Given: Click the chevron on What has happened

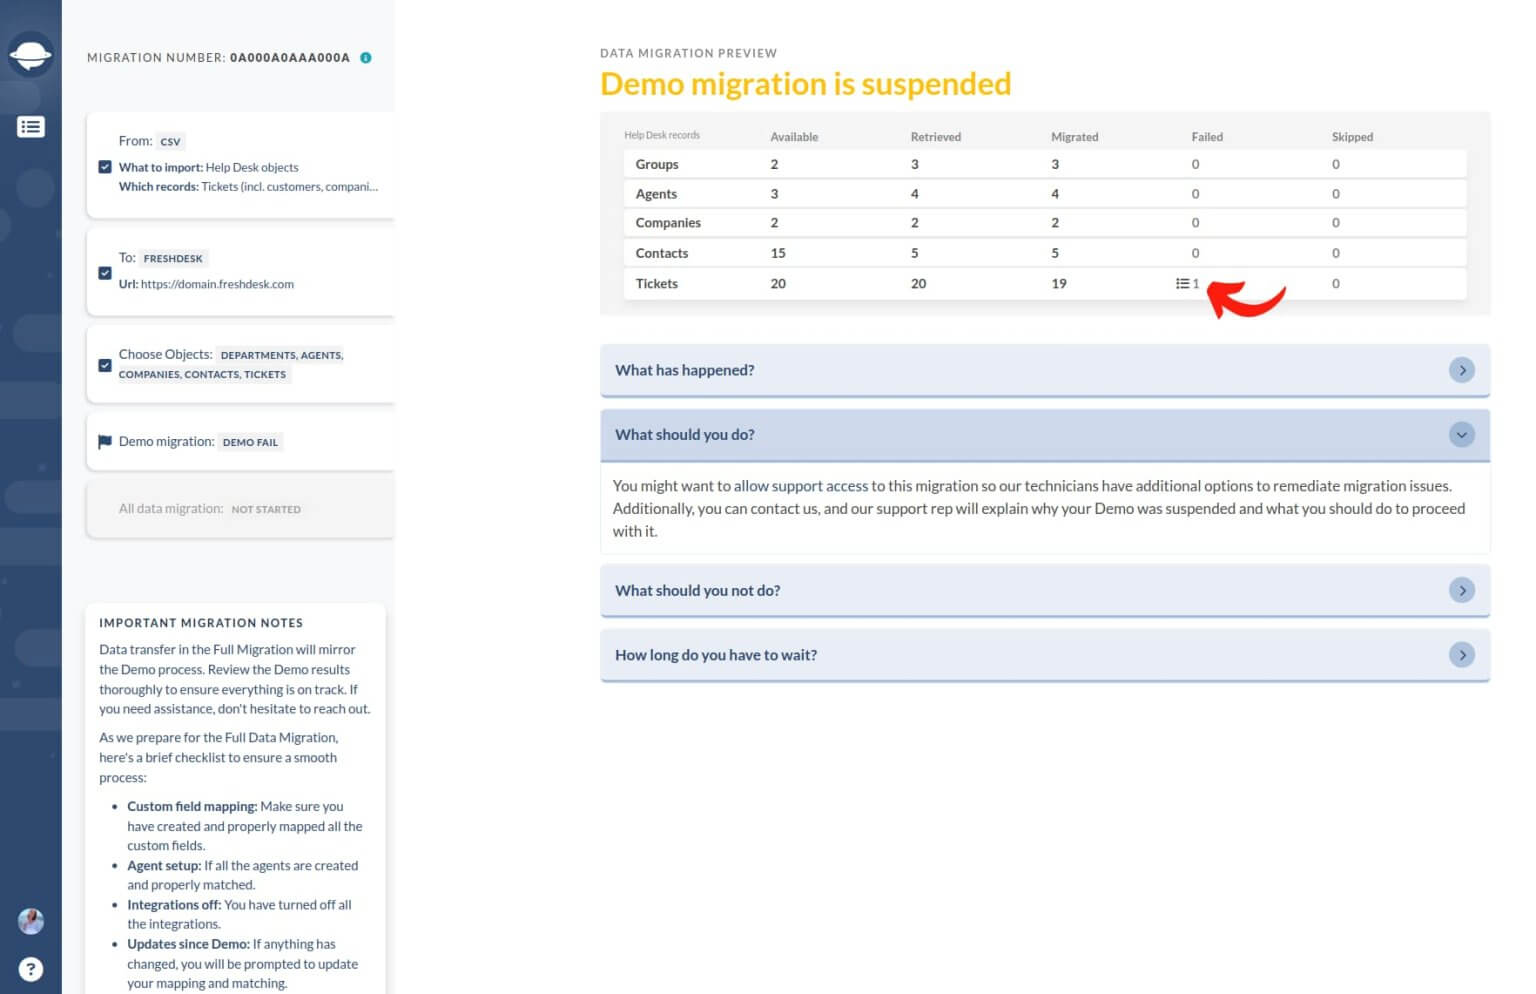Looking at the screenshot, I should (x=1462, y=370).
